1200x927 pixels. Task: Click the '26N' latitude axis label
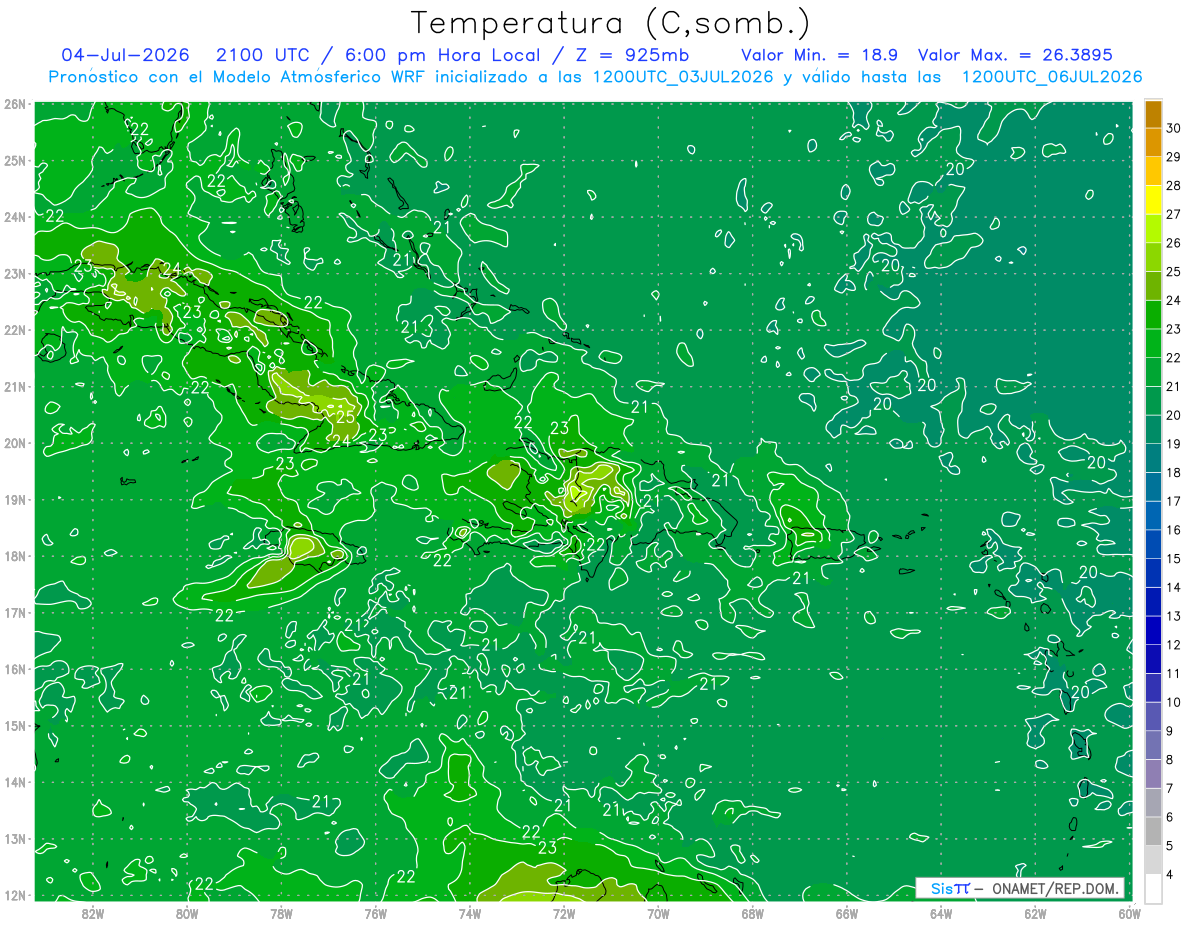click(x=14, y=103)
